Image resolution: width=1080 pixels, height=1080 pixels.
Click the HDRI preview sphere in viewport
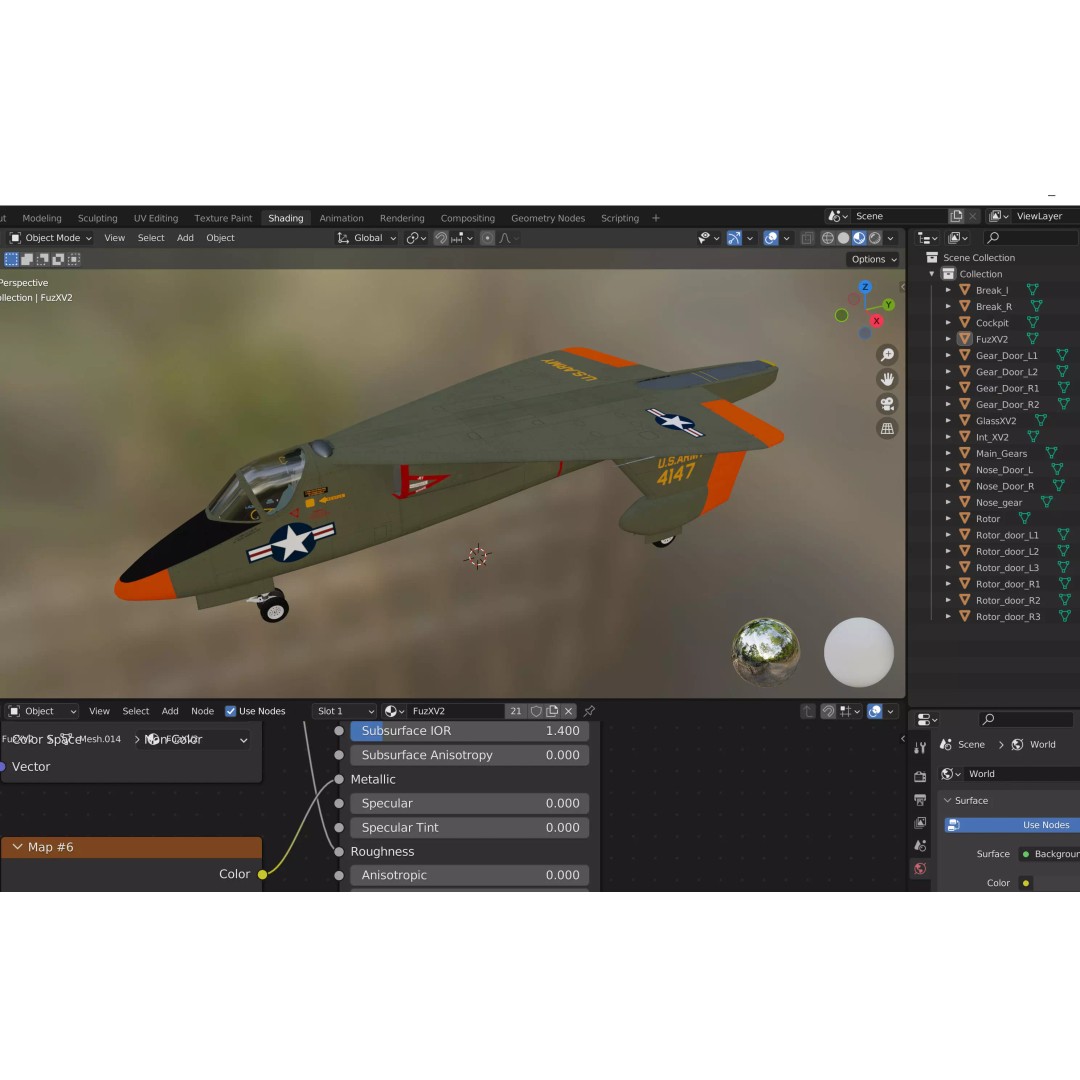765,652
